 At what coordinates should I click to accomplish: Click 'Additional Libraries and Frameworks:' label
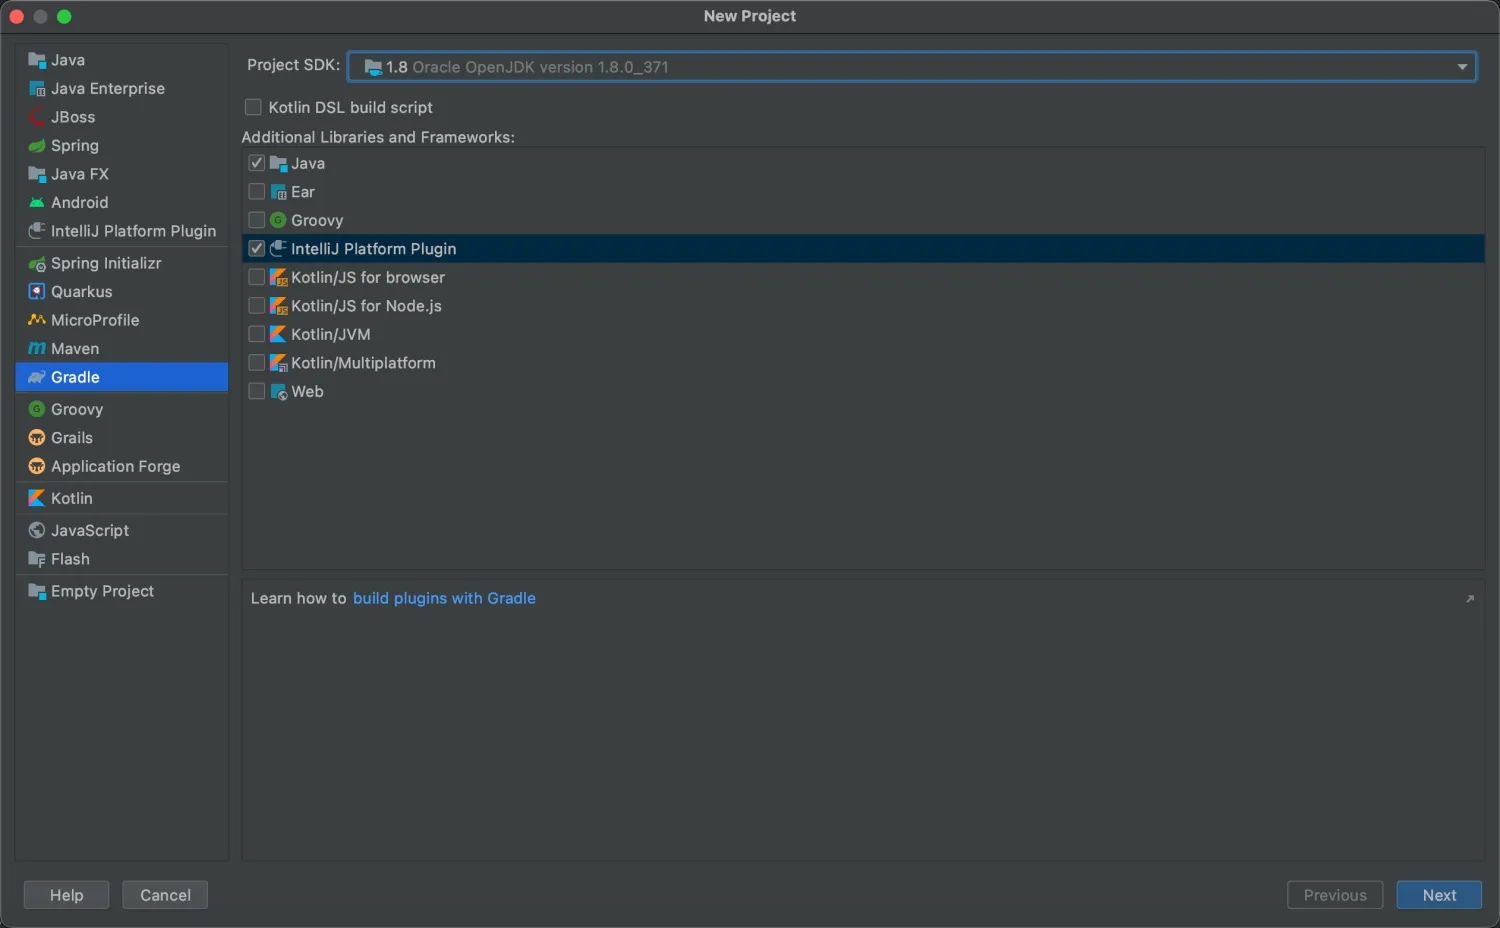378,137
